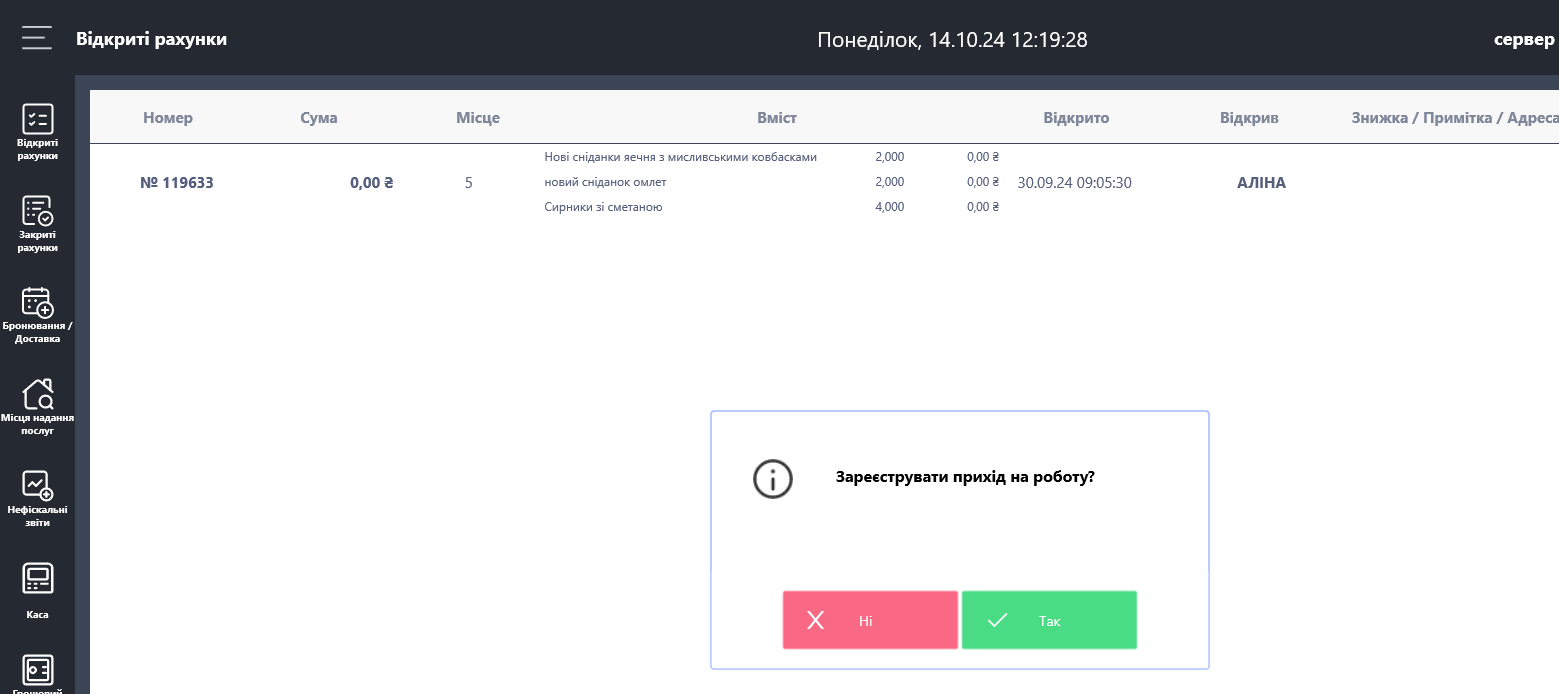The height and width of the screenshot is (694, 1559).
Task: Select order № 119633 row
Action: (177, 183)
